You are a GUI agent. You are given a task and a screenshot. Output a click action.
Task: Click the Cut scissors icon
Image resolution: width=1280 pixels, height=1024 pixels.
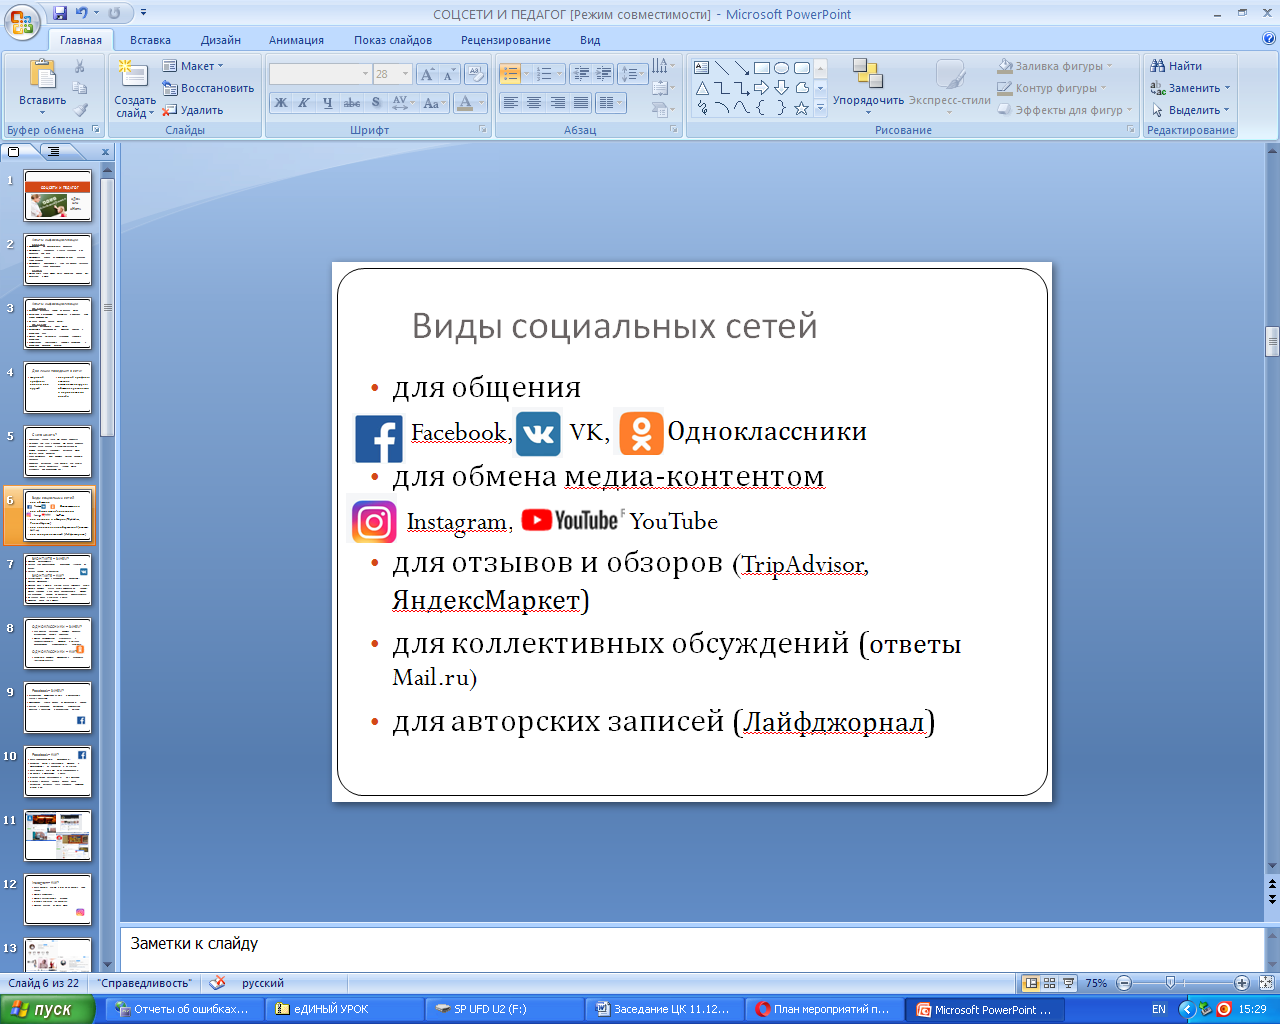[x=80, y=66]
